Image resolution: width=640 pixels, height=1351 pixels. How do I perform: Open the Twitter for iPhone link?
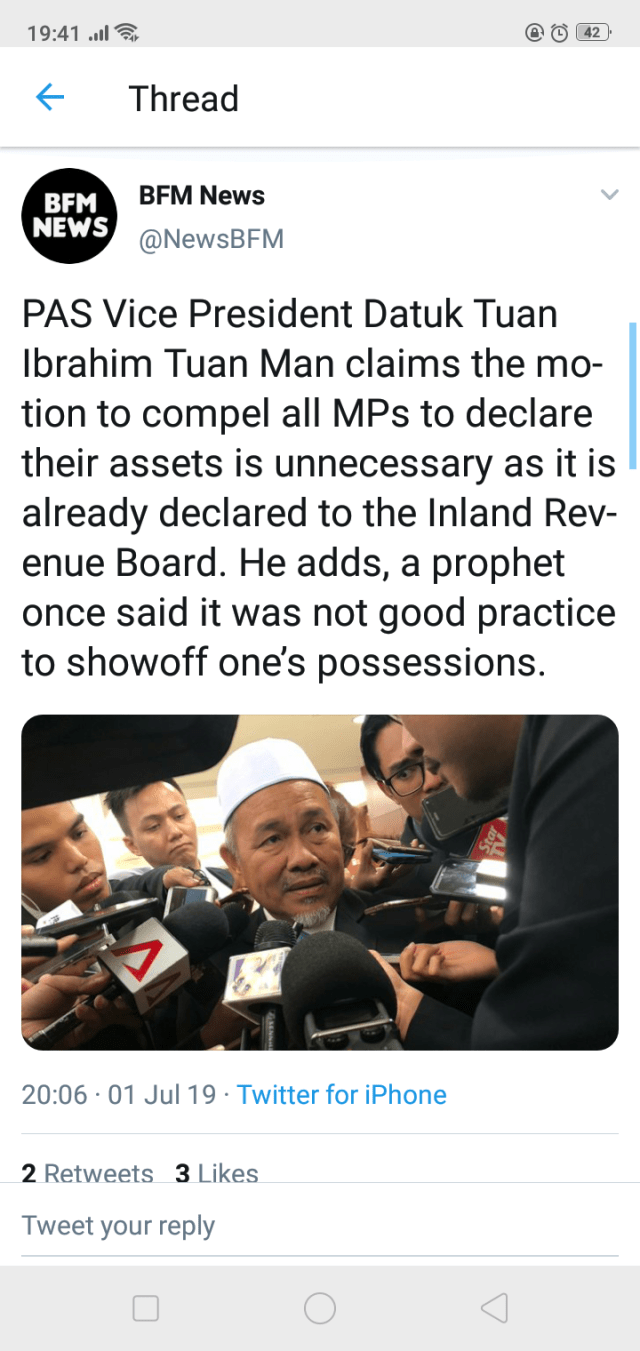coord(342,1095)
